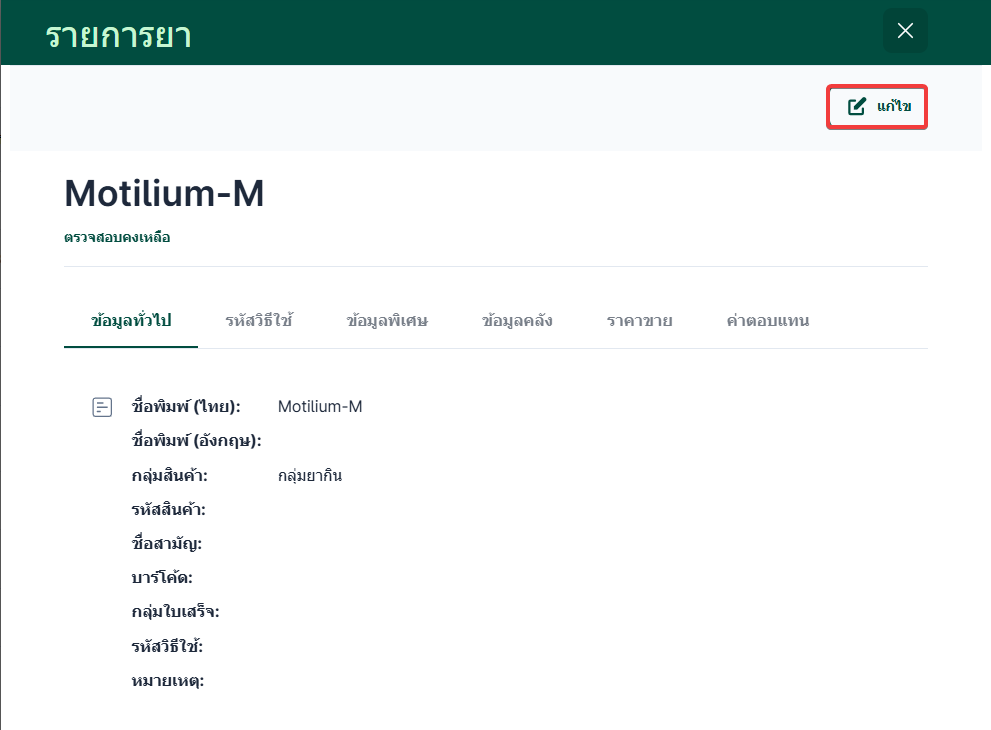Open the ตรวจสอบคงเหลือ link
This screenshot has height=730, width=991.
(117, 238)
